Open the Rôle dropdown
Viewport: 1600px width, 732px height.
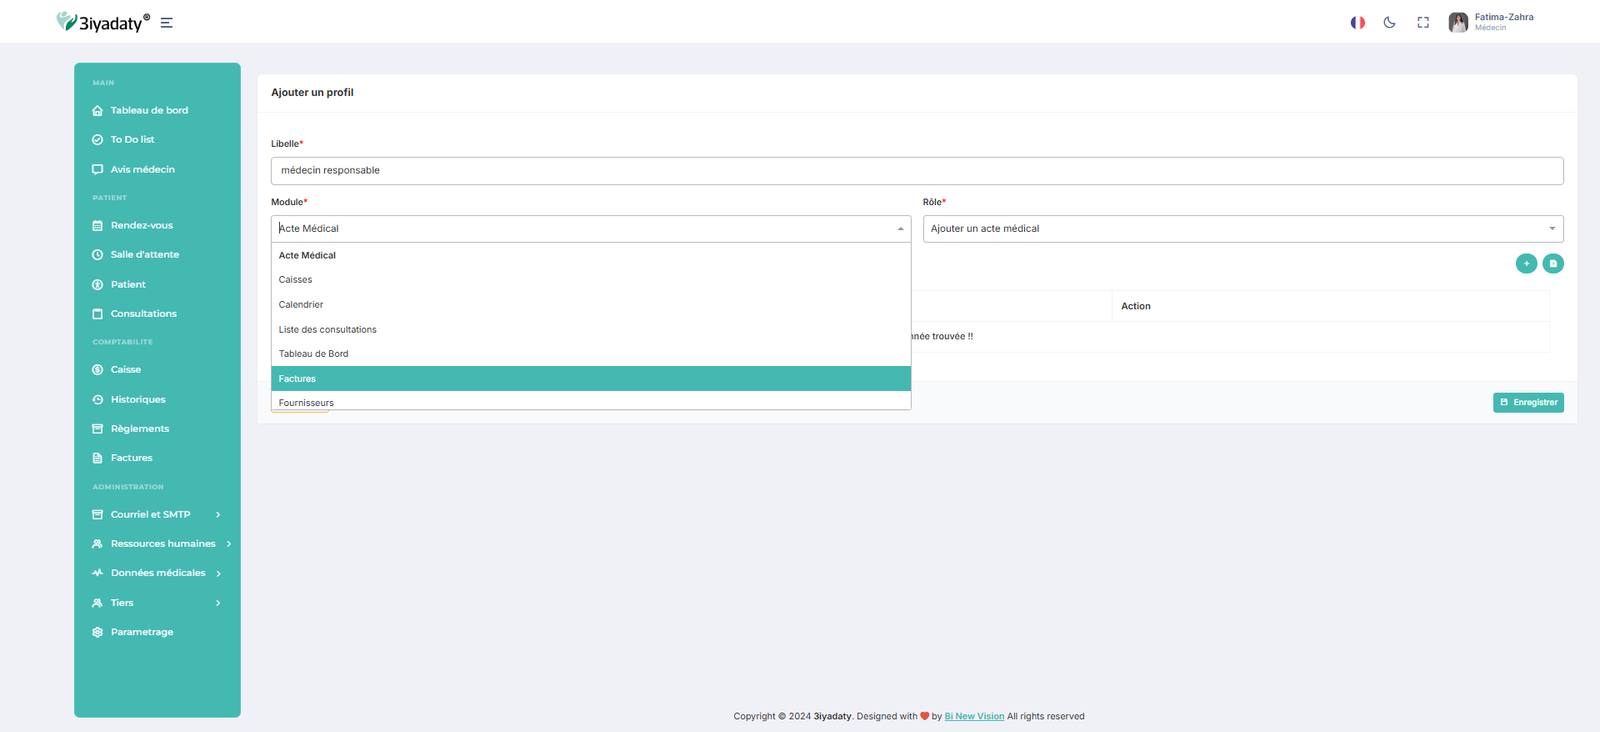coord(1242,229)
